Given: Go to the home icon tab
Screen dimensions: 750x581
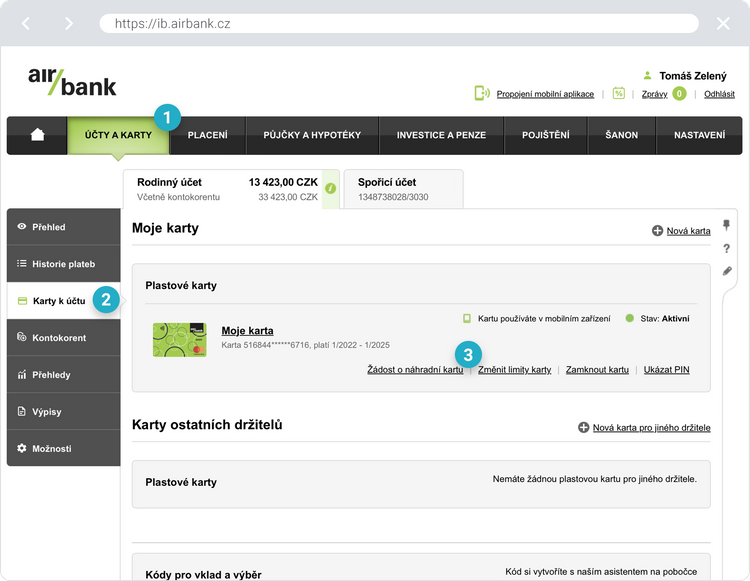Looking at the screenshot, I should pos(38,135).
